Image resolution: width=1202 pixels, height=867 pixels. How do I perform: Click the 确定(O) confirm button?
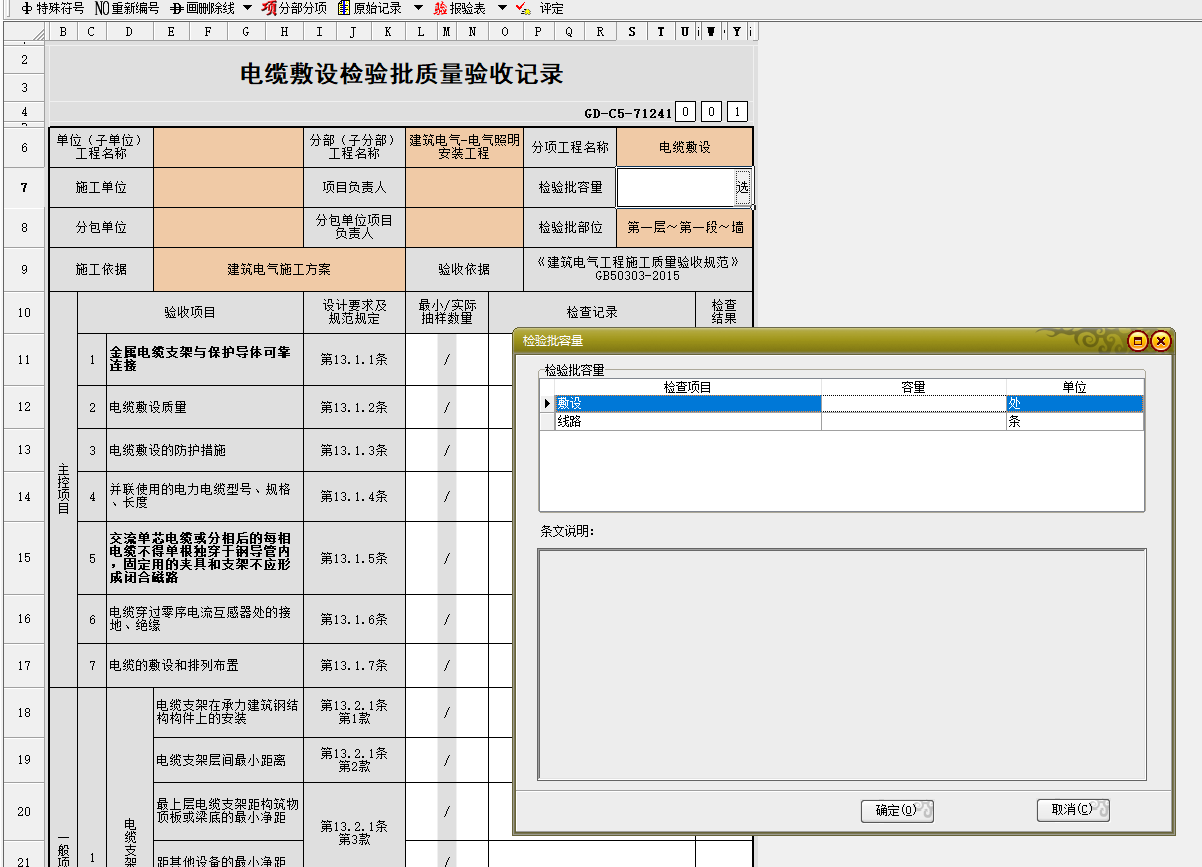point(896,810)
